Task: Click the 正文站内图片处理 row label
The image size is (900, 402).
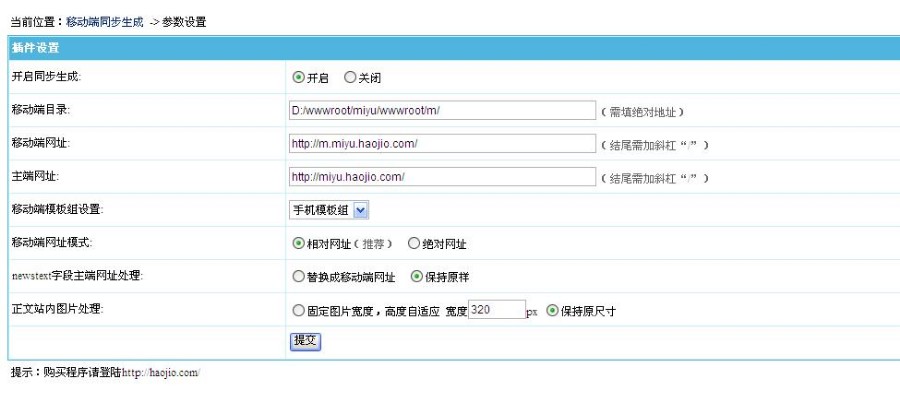Action: [x=57, y=309]
